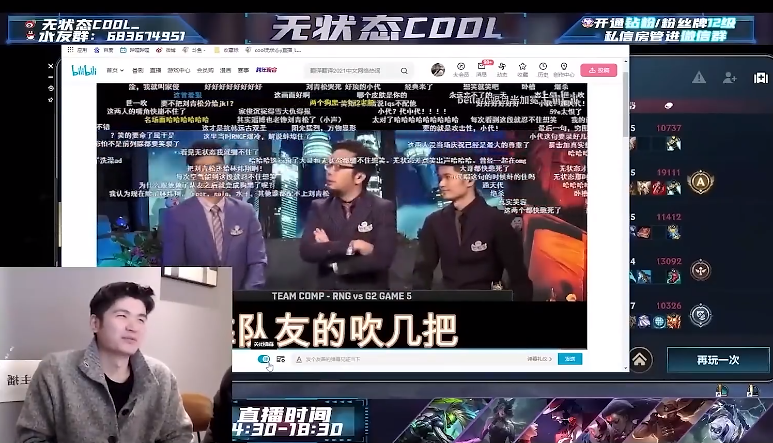Click the winged honor badge beside 13092
The image size is (773, 443).
[701, 270]
